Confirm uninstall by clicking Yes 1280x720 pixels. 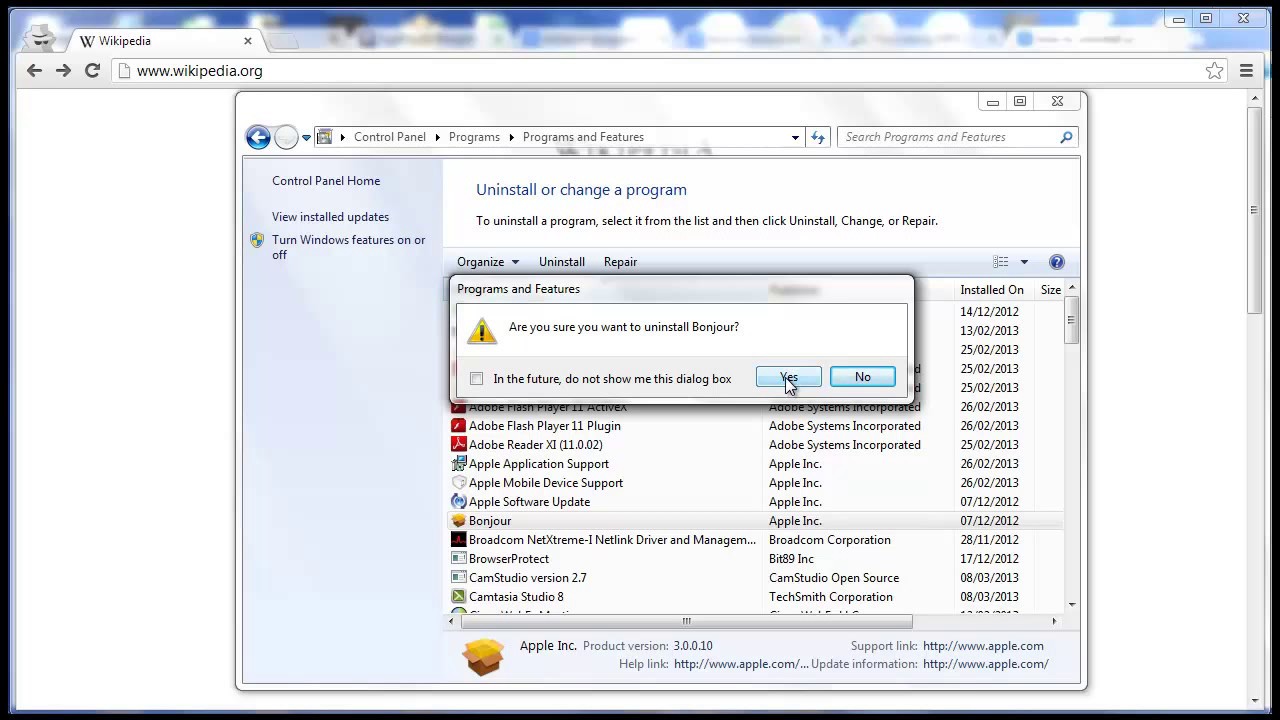pyautogui.click(x=789, y=377)
